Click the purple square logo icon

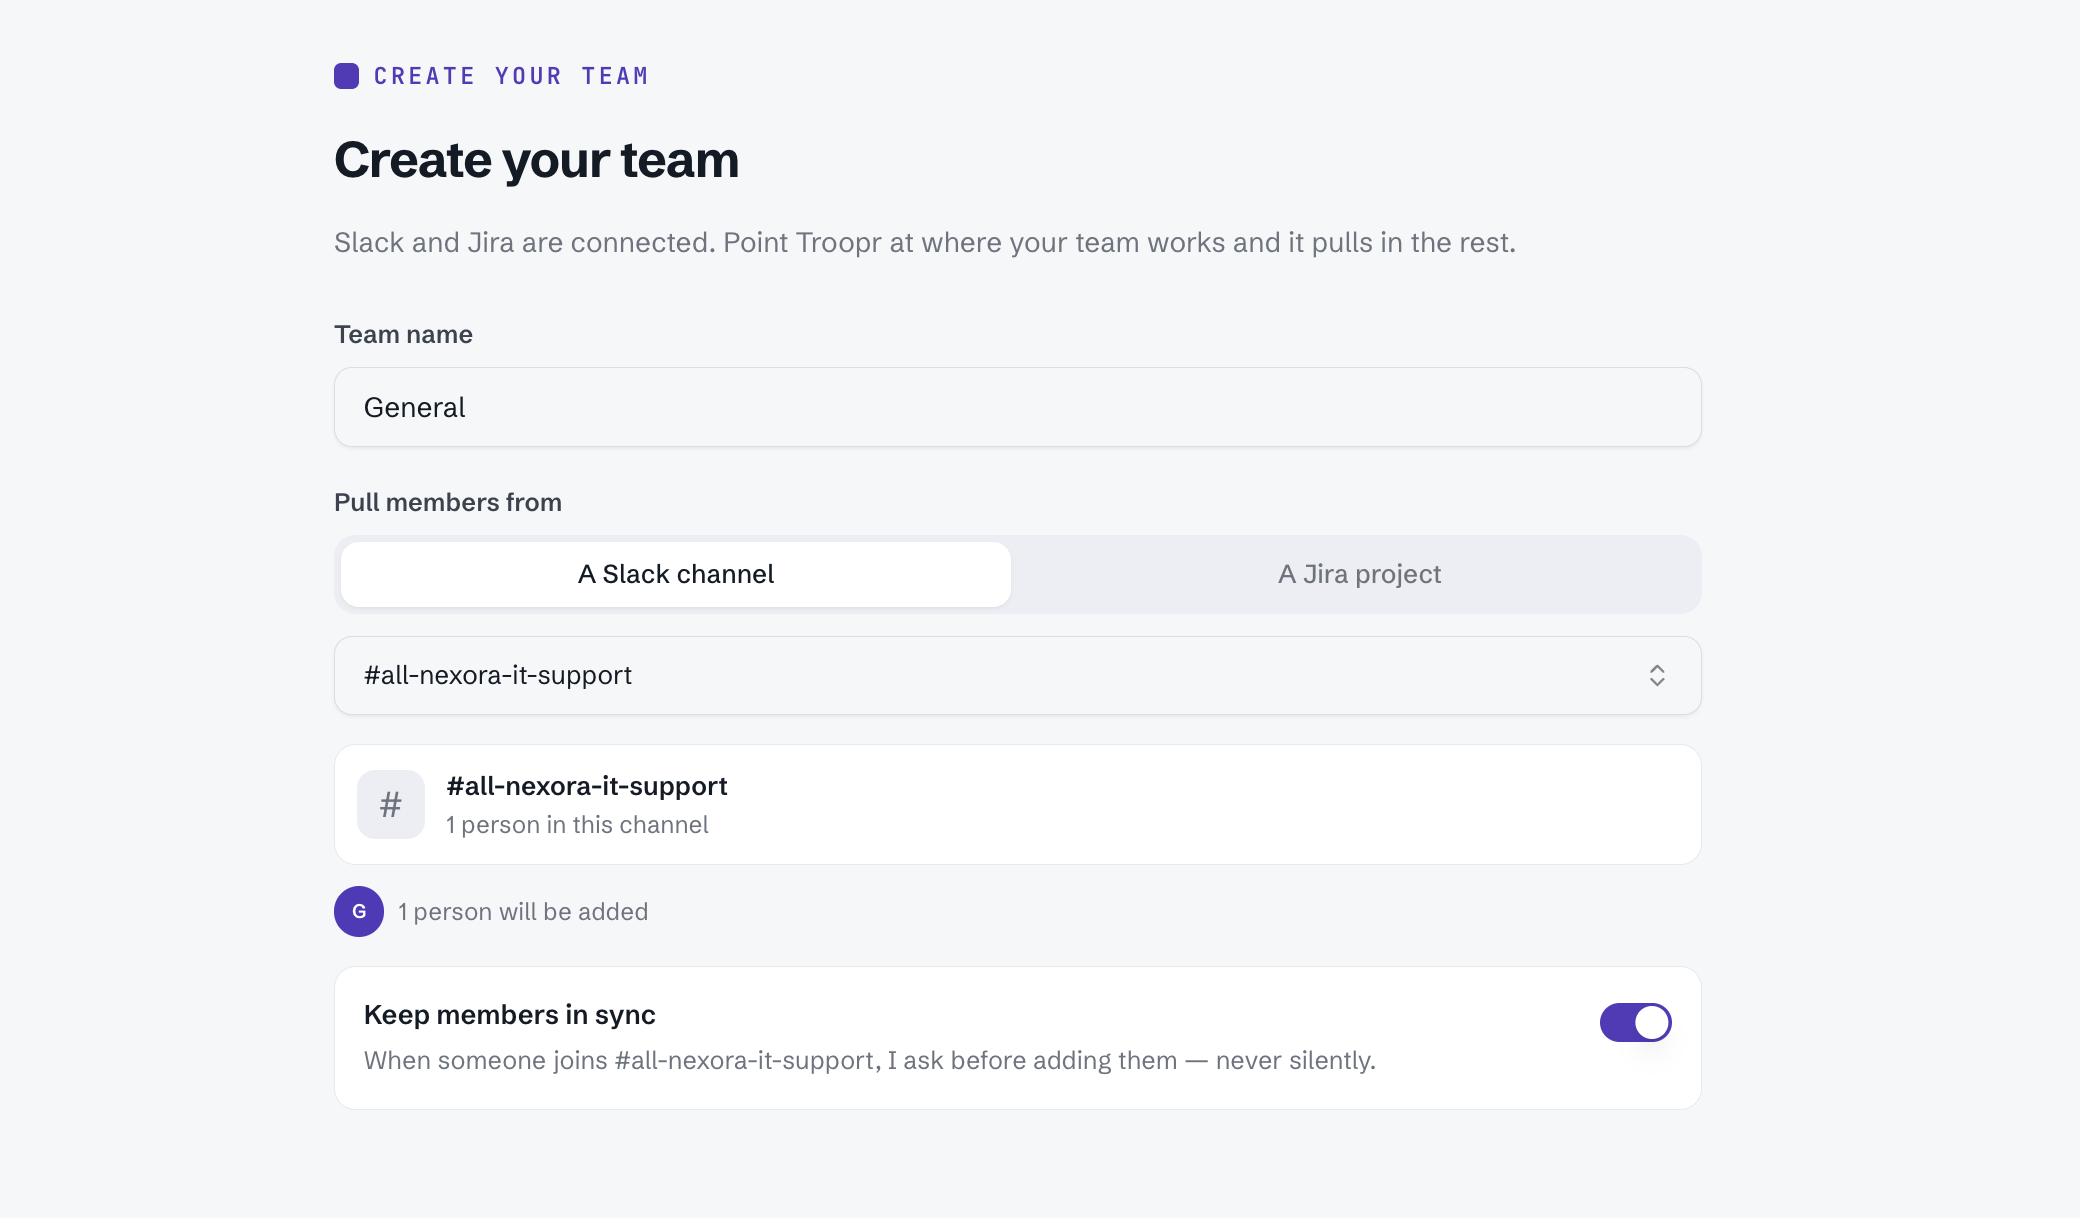click(x=346, y=76)
